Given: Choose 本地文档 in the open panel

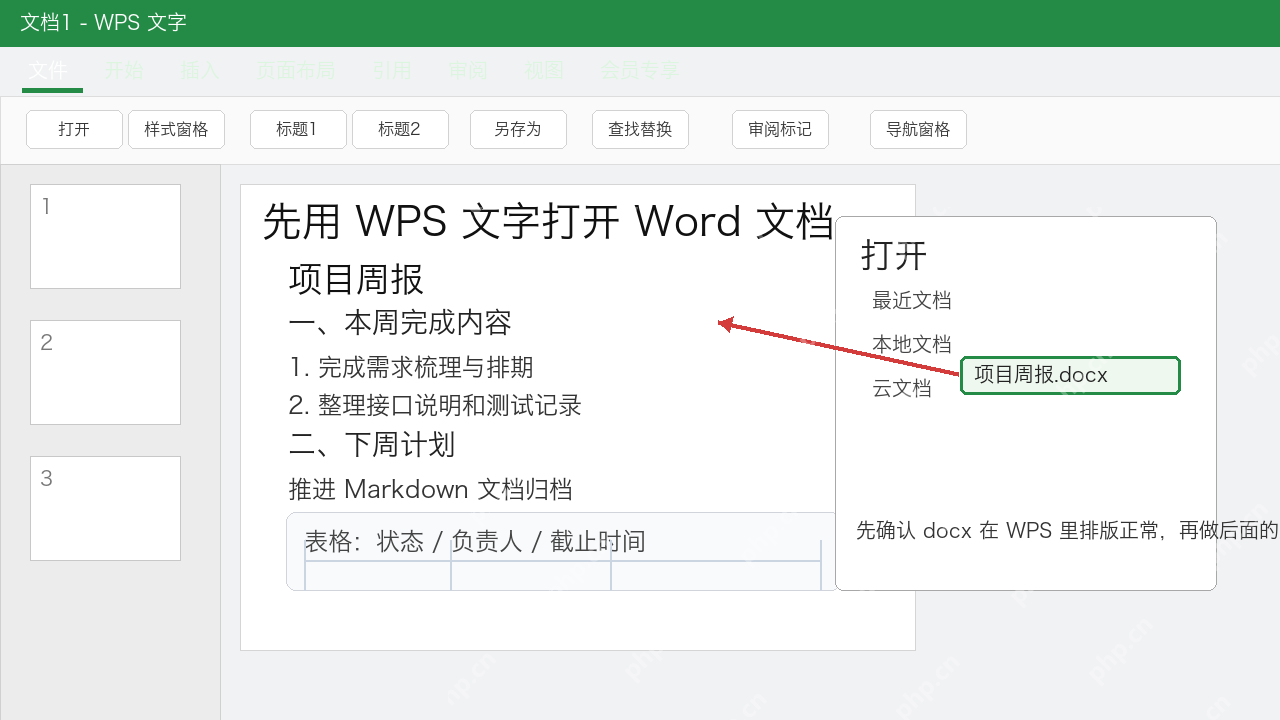Looking at the screenshot, I should [x=912, y=344].
